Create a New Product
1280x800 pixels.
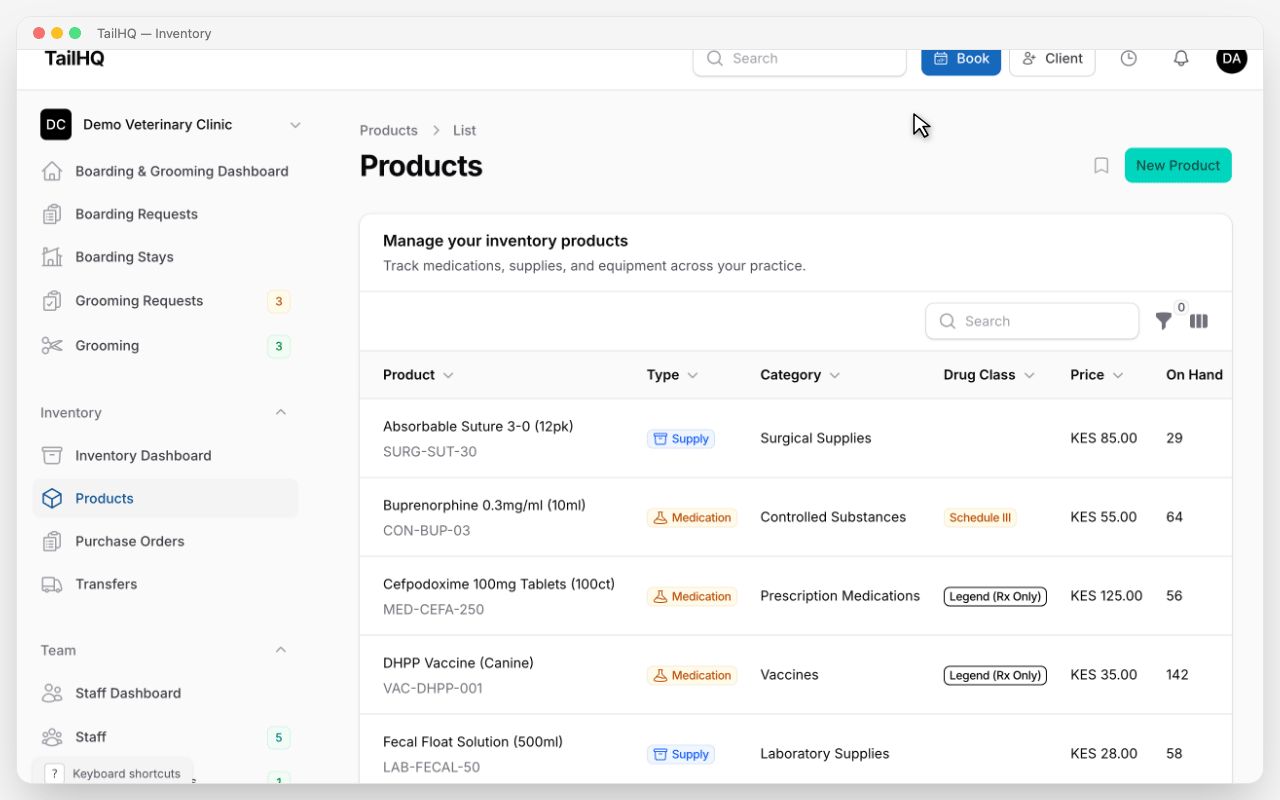pyautogui.click(x=1178, y=165)
